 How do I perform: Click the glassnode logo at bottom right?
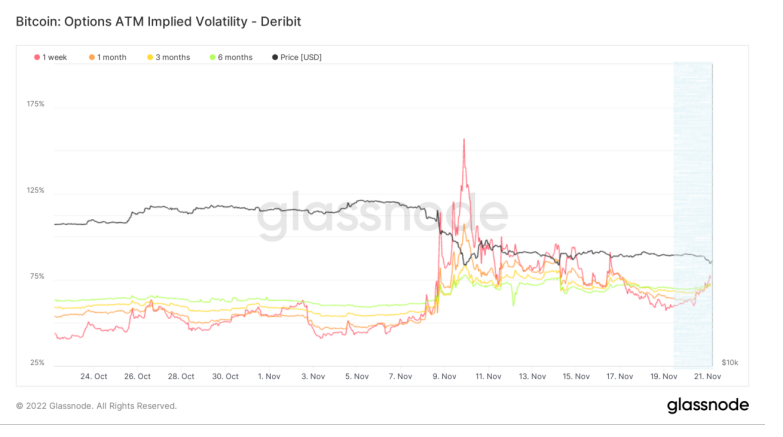pyautogui.click(x=708, y=405)
